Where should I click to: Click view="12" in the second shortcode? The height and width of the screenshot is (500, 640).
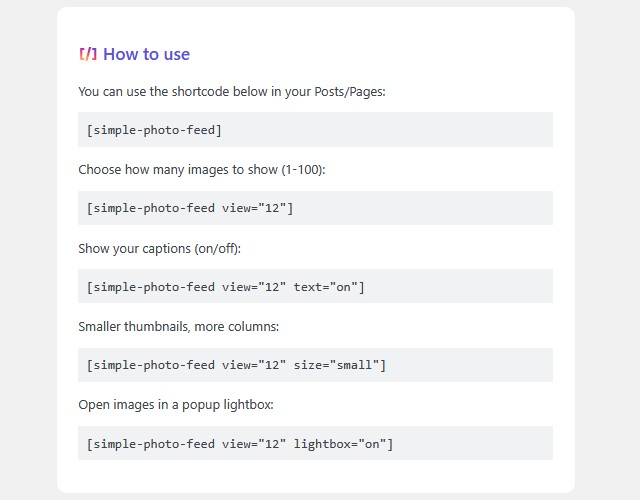(254, 208)
